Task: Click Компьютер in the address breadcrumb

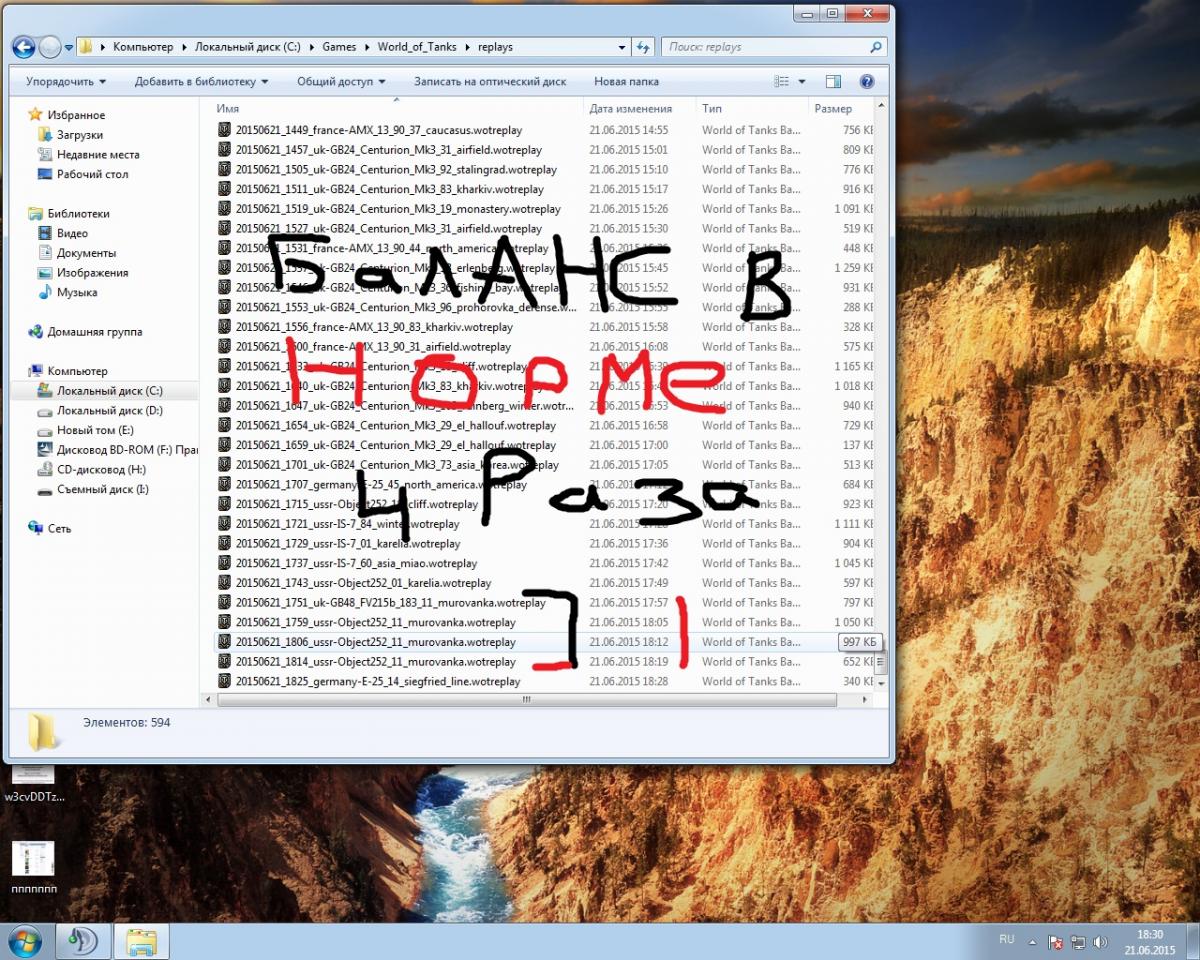Action: click(143, 47)
